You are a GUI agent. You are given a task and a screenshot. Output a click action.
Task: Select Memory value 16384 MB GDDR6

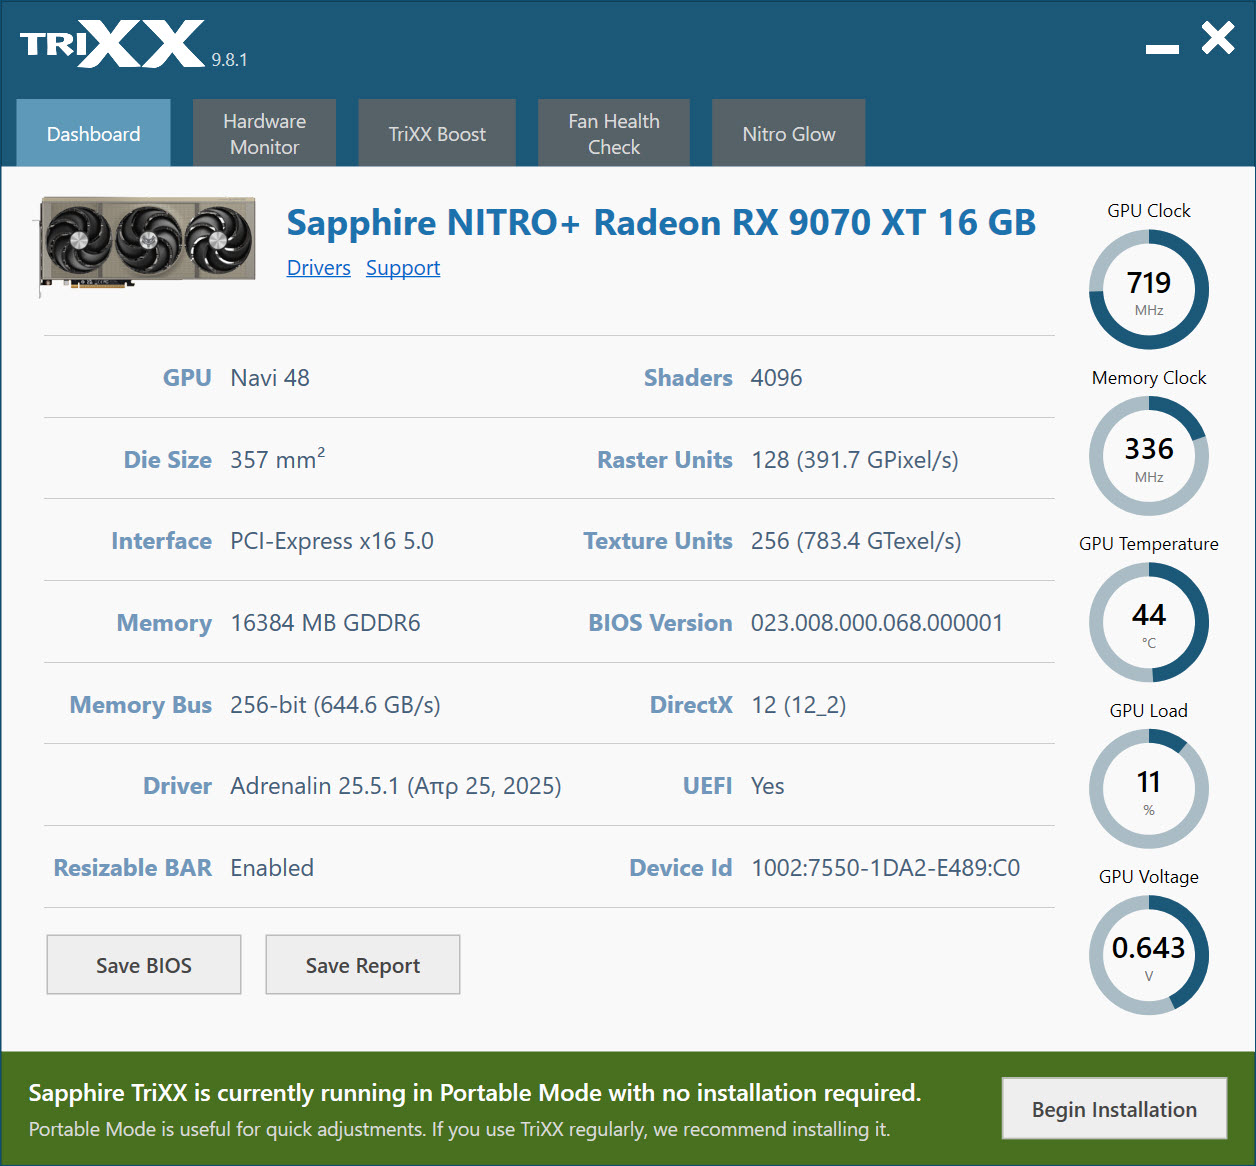click(x=325, y=623)
